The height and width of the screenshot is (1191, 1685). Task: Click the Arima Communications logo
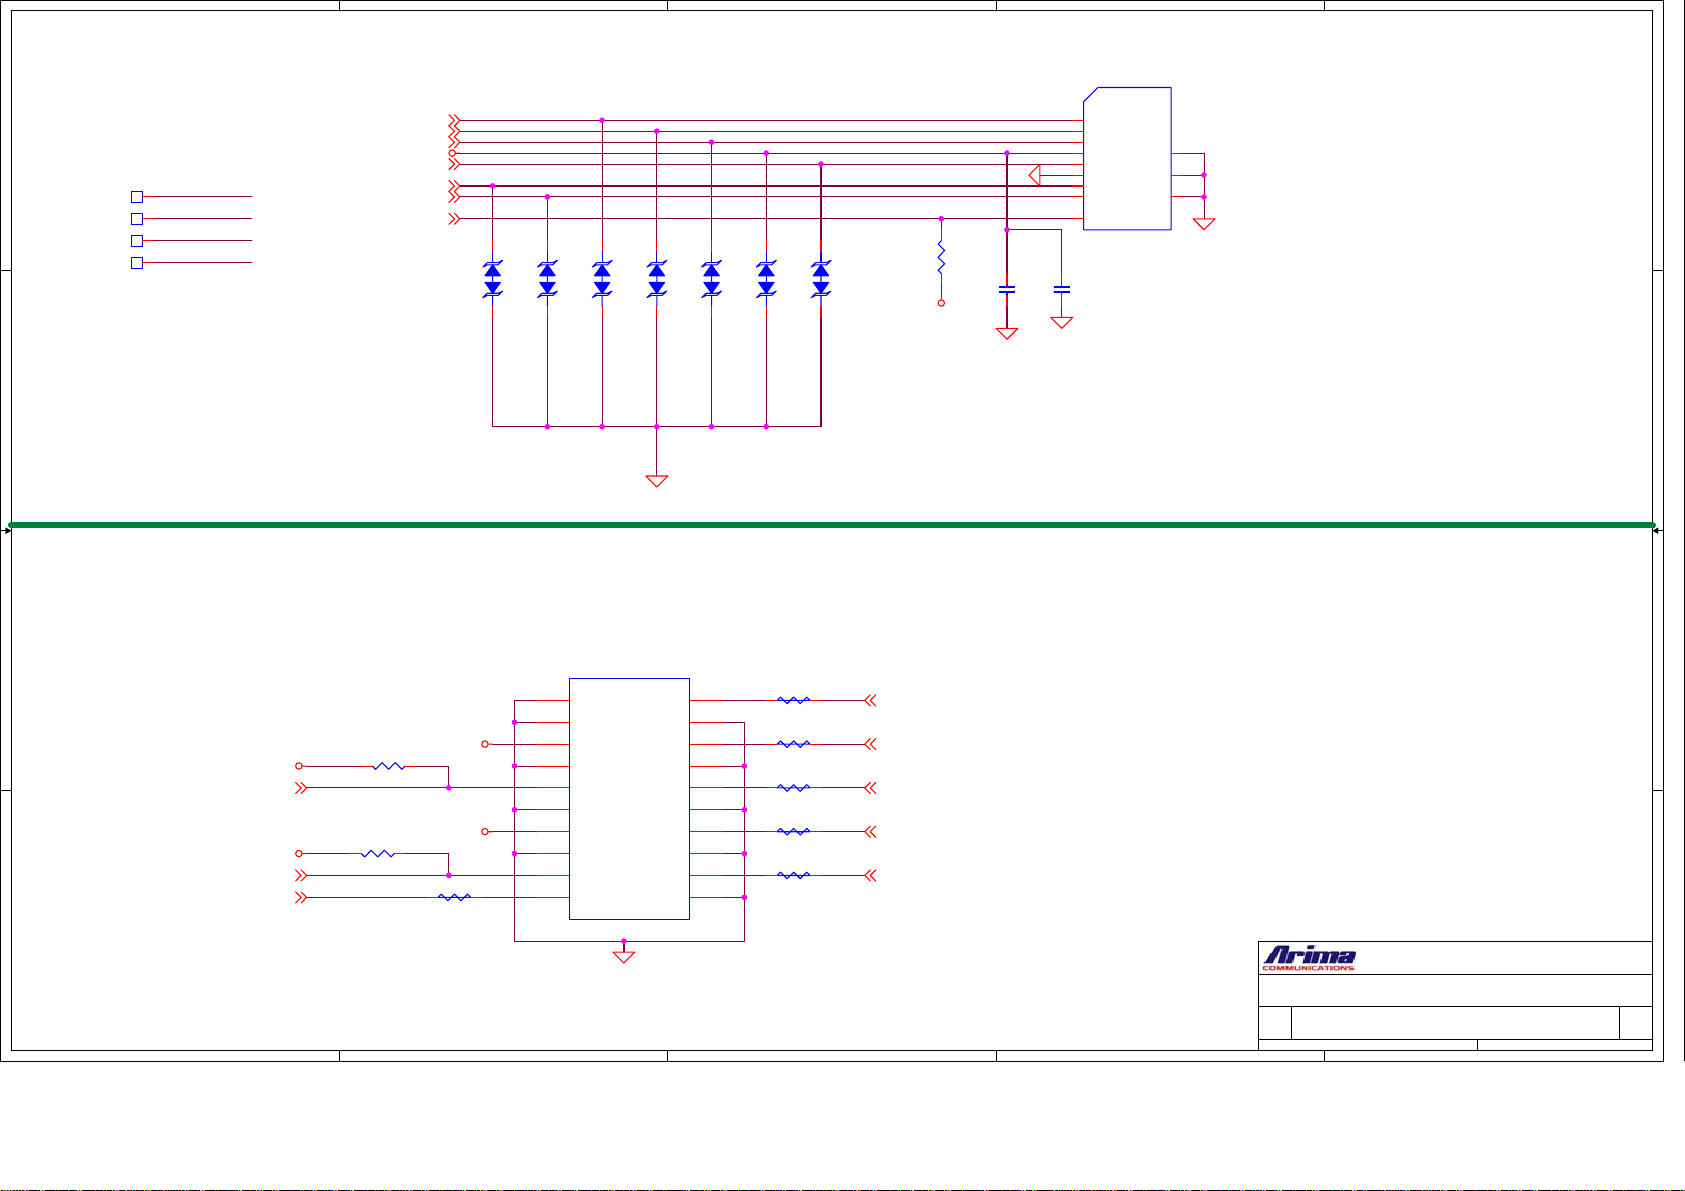coord(1309,958)
